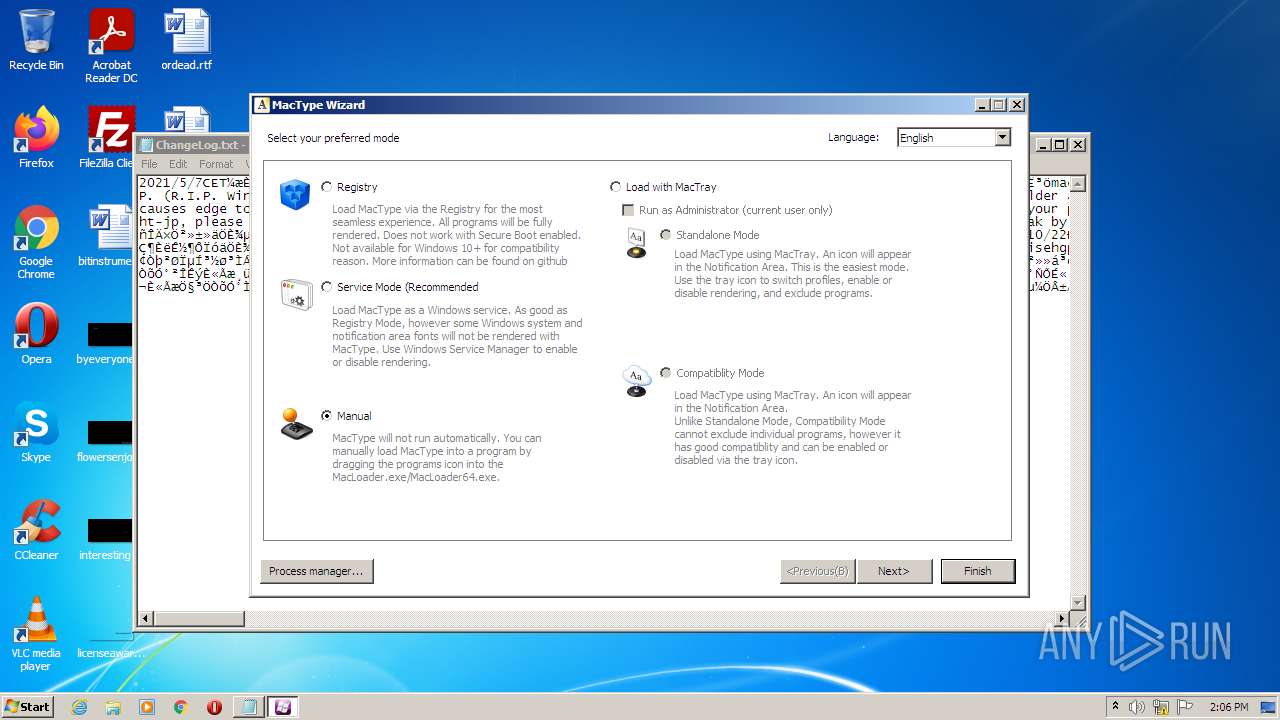This screenshot has height=720, width=1280.
Task: Open Acrobat Reader DC desktop icon
Action: pos(111,46)
